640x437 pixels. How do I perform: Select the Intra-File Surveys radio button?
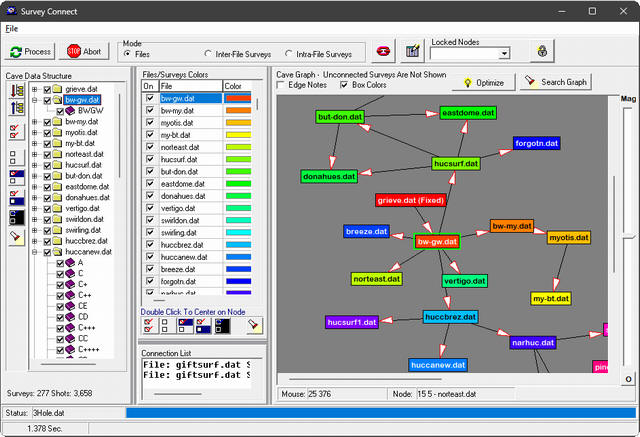(289, 54)
